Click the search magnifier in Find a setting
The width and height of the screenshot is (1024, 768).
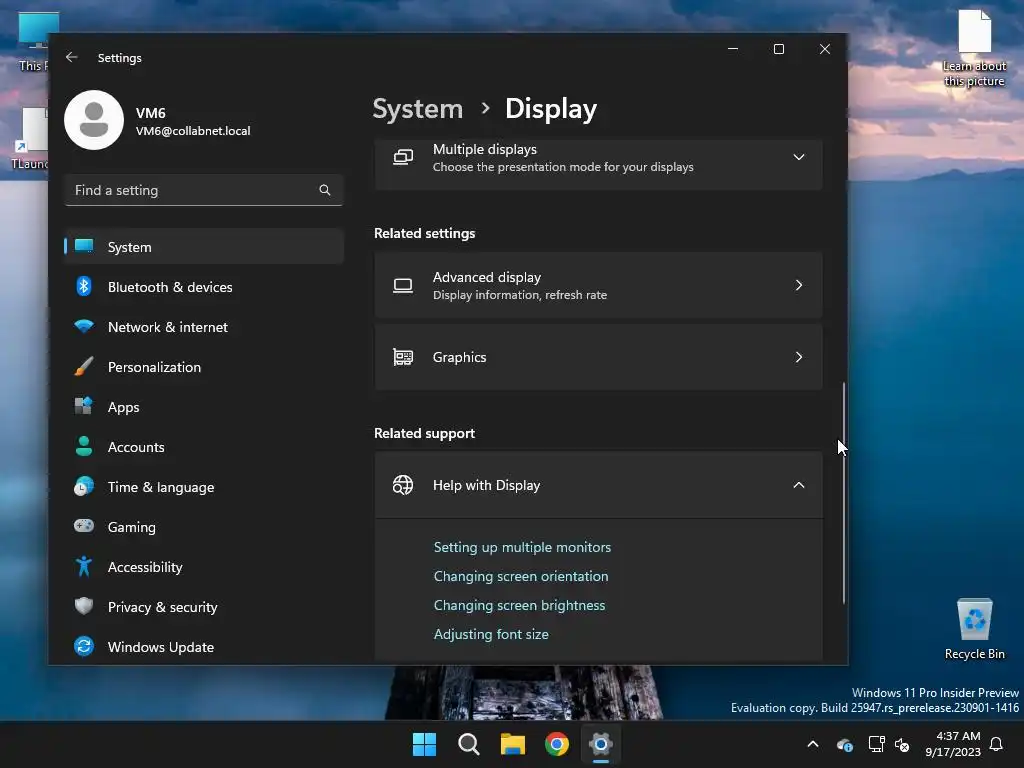[x=325, y=190]
